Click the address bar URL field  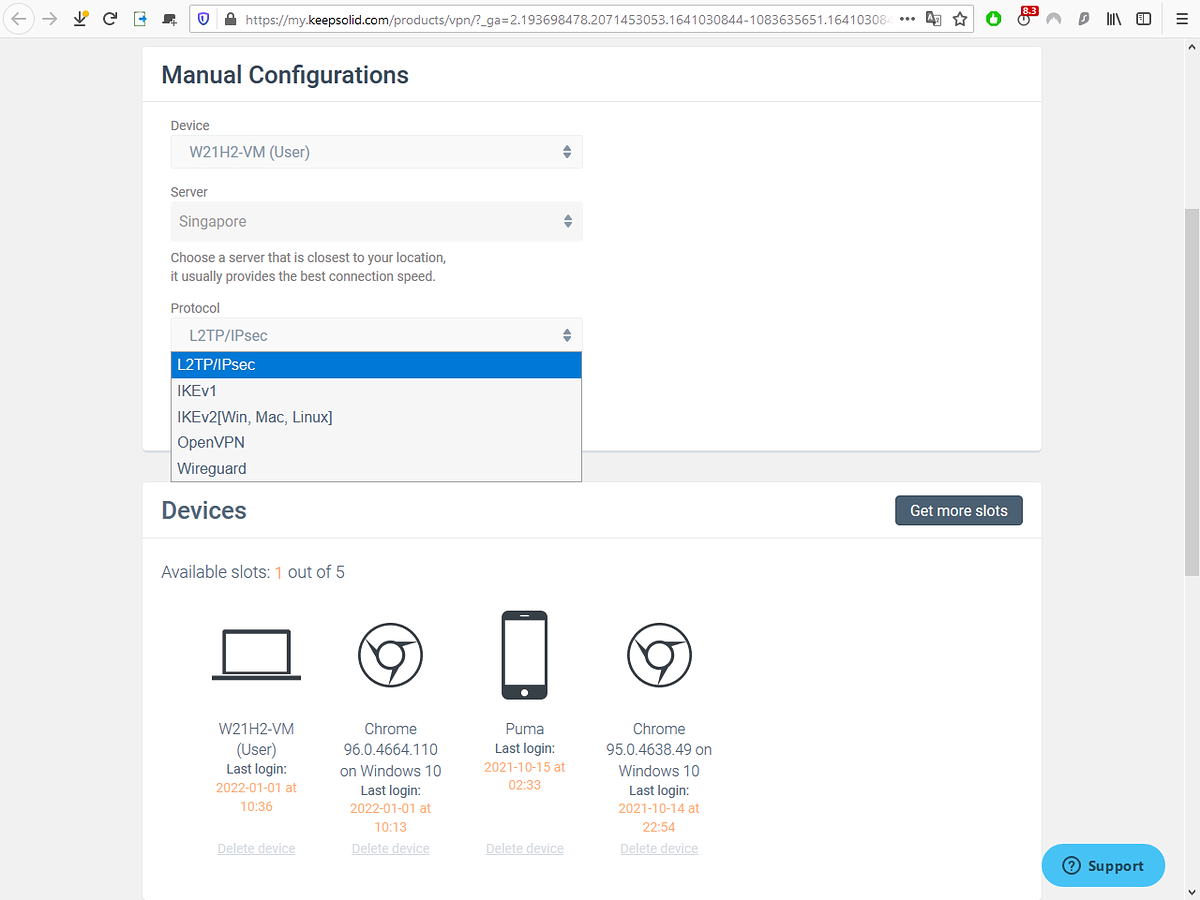pyautogui.click(x=565, y=18)
